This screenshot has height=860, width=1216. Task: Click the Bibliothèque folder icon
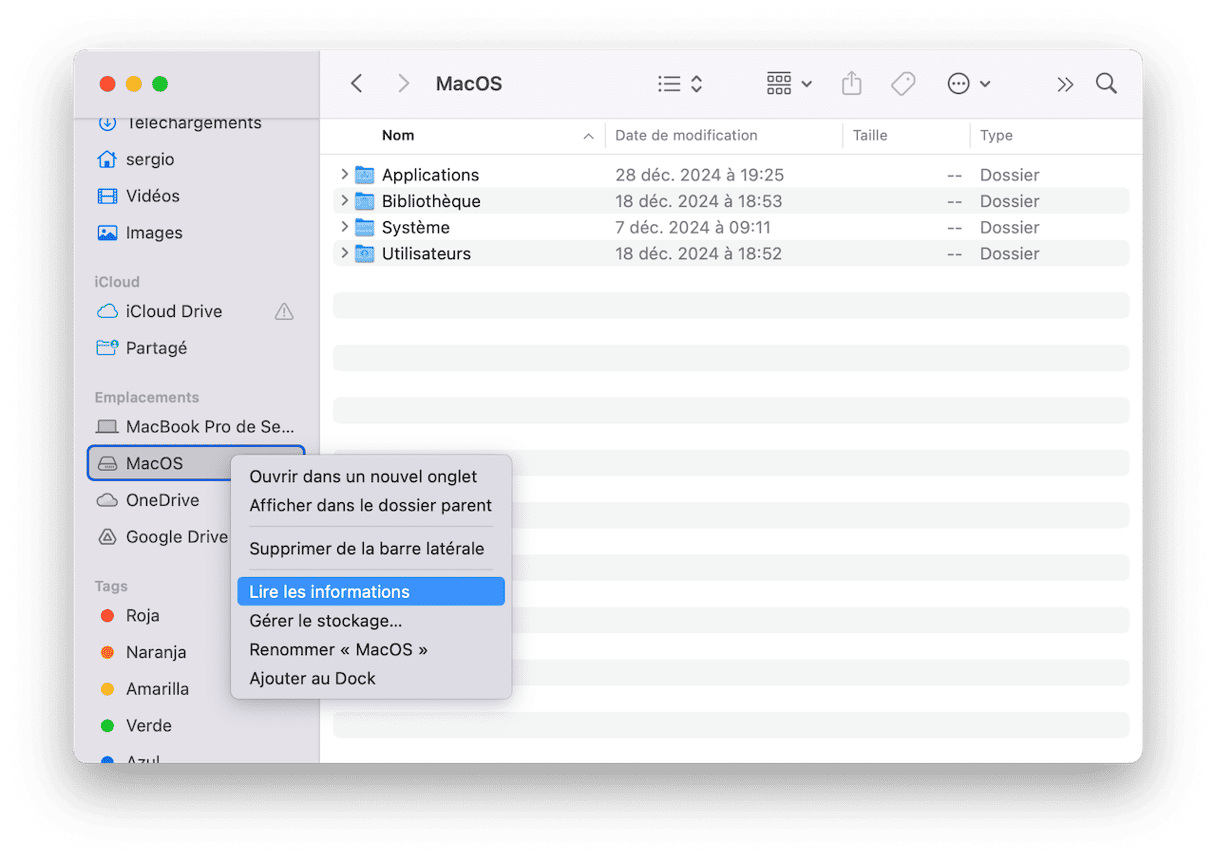(x=365, y=201)
